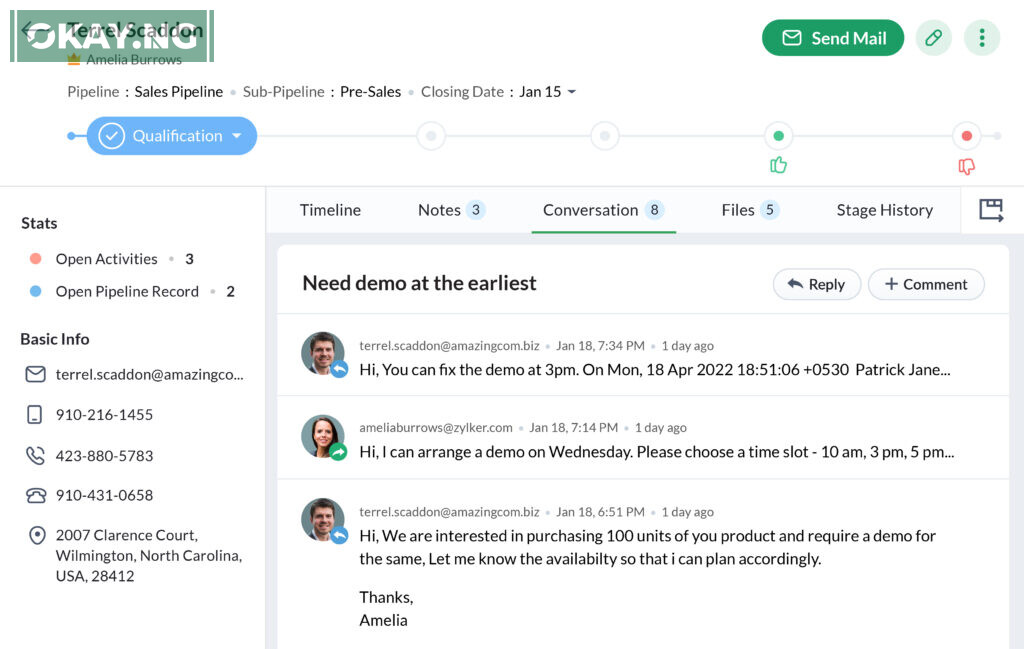The height and width of the screenshot is (649, 1024).
Task: Select the second pipeline stage circle
Action: point(431,136)
